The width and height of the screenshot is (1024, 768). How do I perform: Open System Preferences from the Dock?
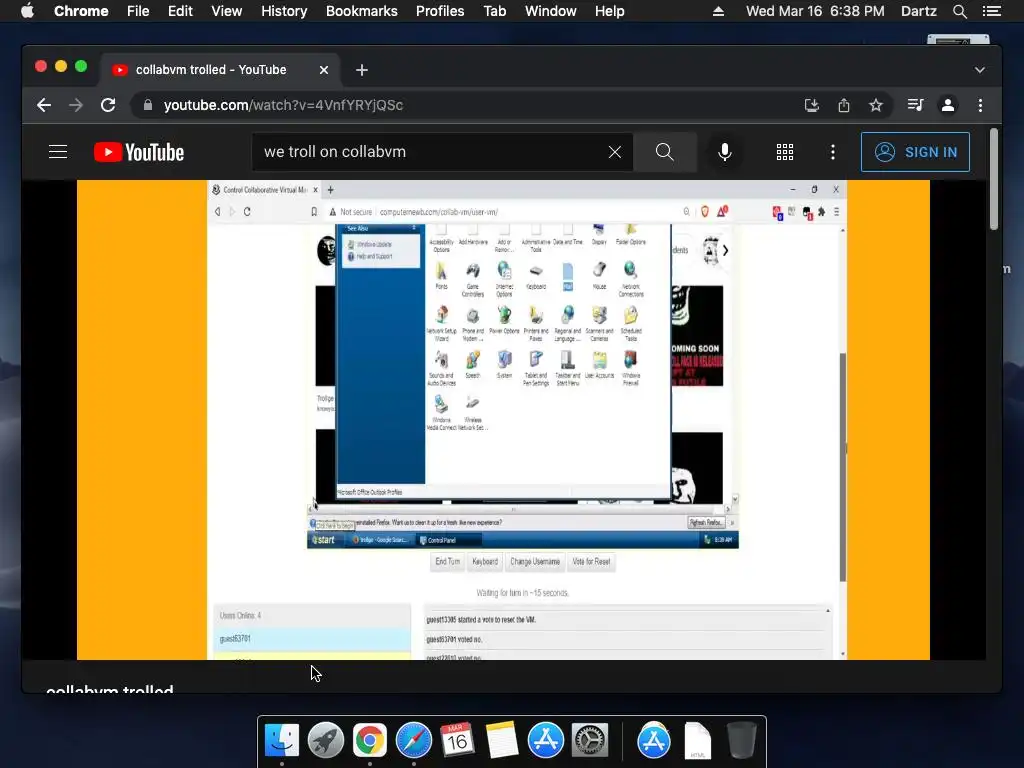(x=590, y=741)
